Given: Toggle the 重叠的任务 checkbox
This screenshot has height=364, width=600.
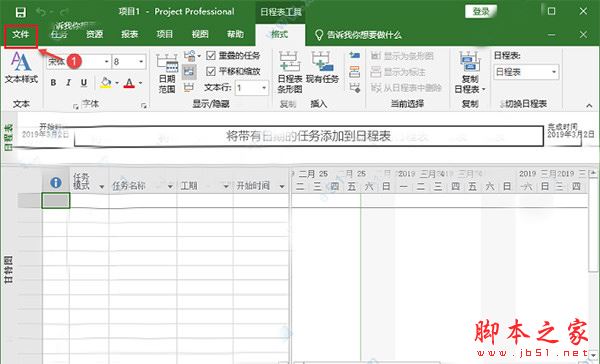Looking at the screenshot, I should point(211,56).
